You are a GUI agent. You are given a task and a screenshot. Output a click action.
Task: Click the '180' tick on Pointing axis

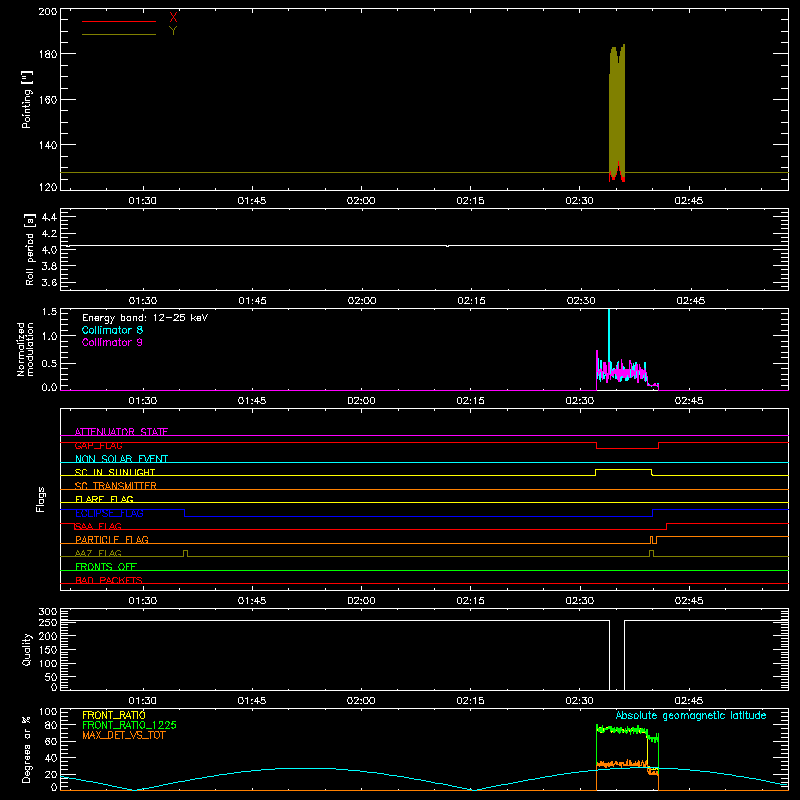point(48,54)
